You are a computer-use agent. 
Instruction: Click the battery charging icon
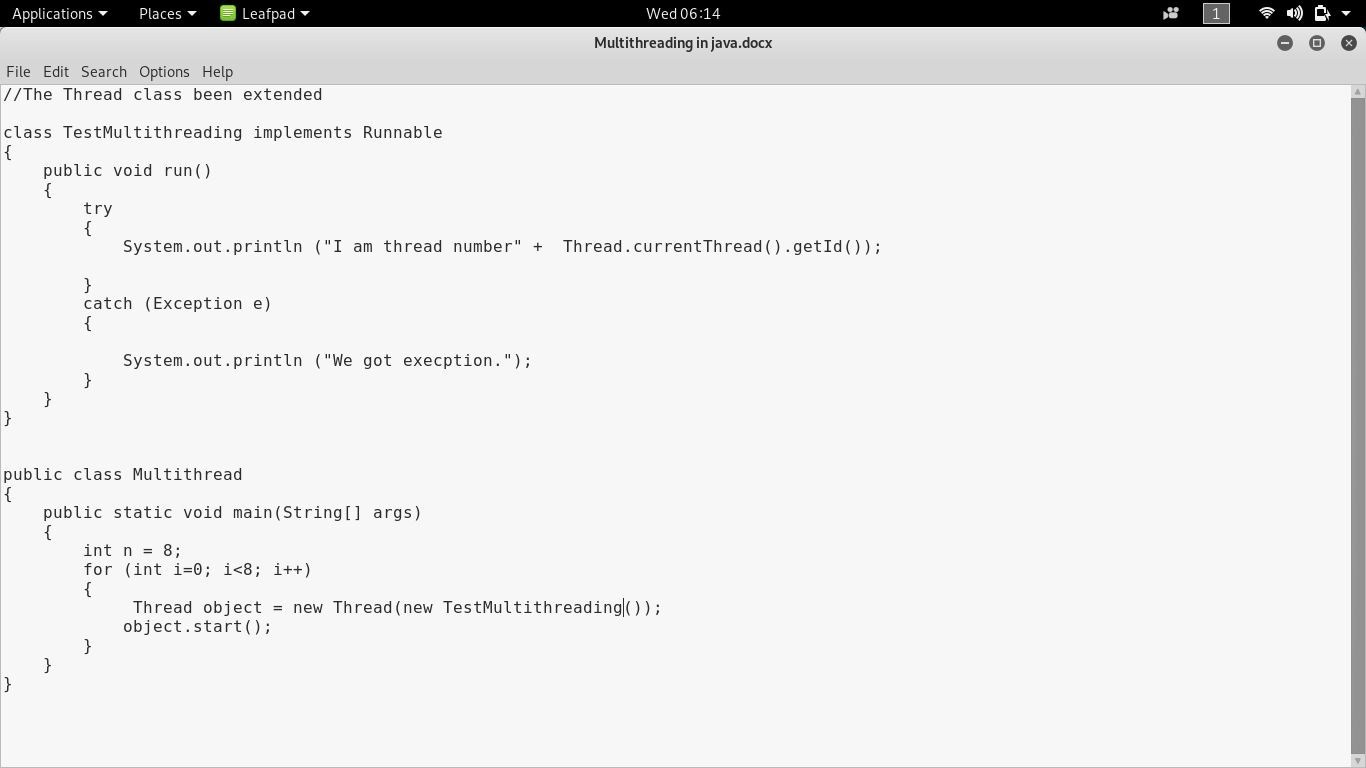1322,13
